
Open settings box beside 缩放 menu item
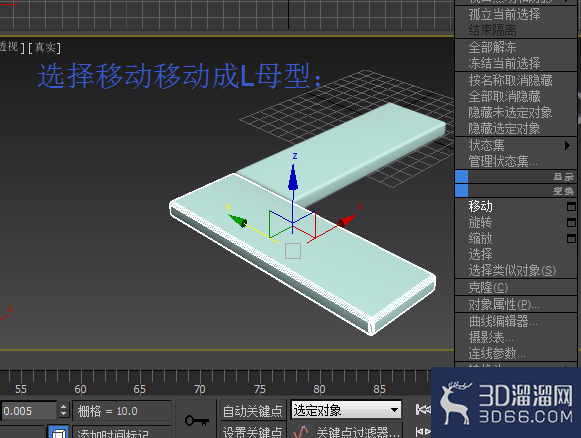[x=571, y=238]
